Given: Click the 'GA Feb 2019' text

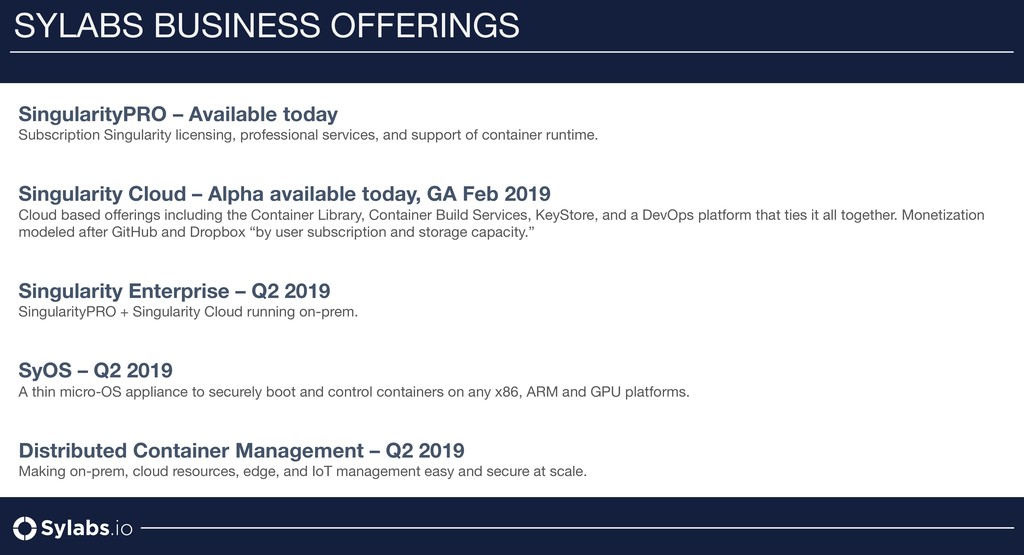Looking at the screenshot, I should tap(488, 194).
